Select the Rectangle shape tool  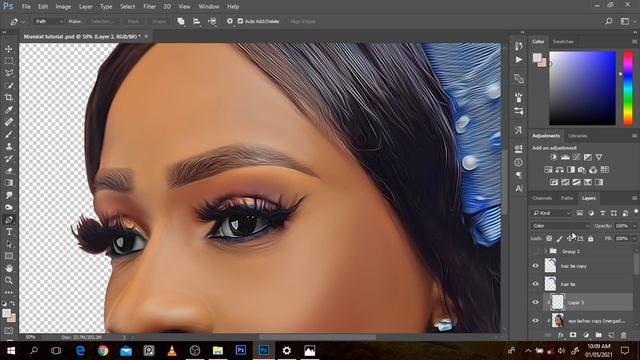click(x=9, y=256)
